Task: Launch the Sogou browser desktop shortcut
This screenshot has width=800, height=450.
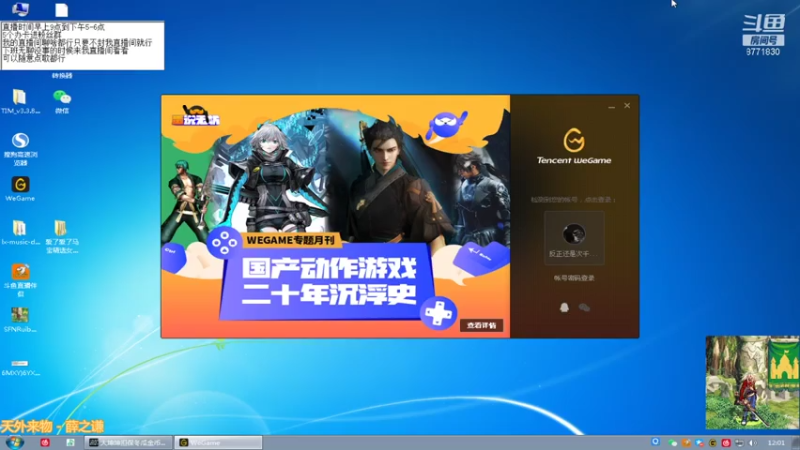Action: click(20, 149)
